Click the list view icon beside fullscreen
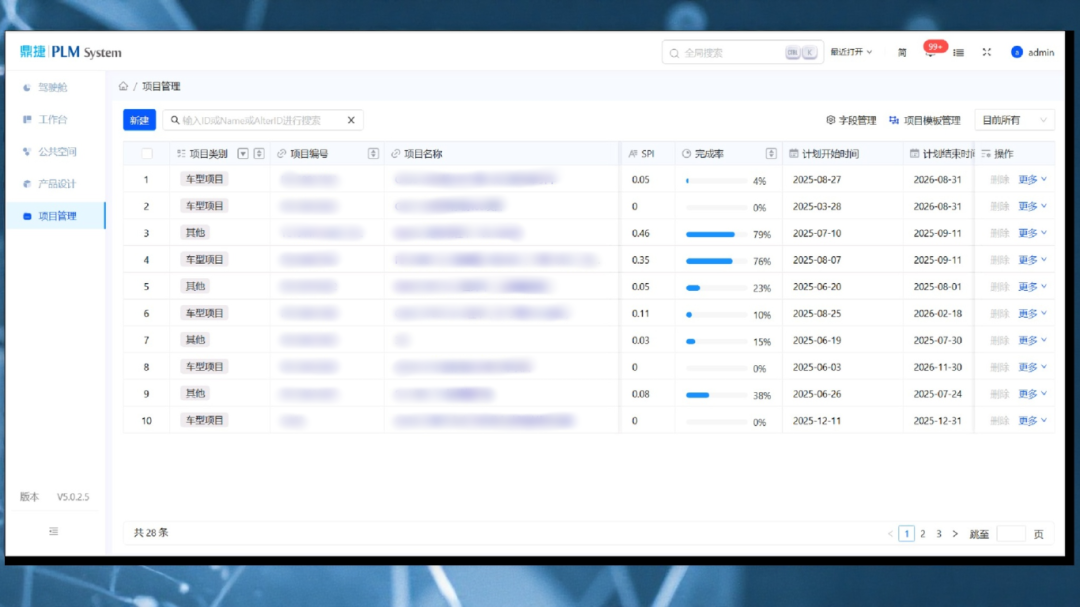 coord(958,52)
